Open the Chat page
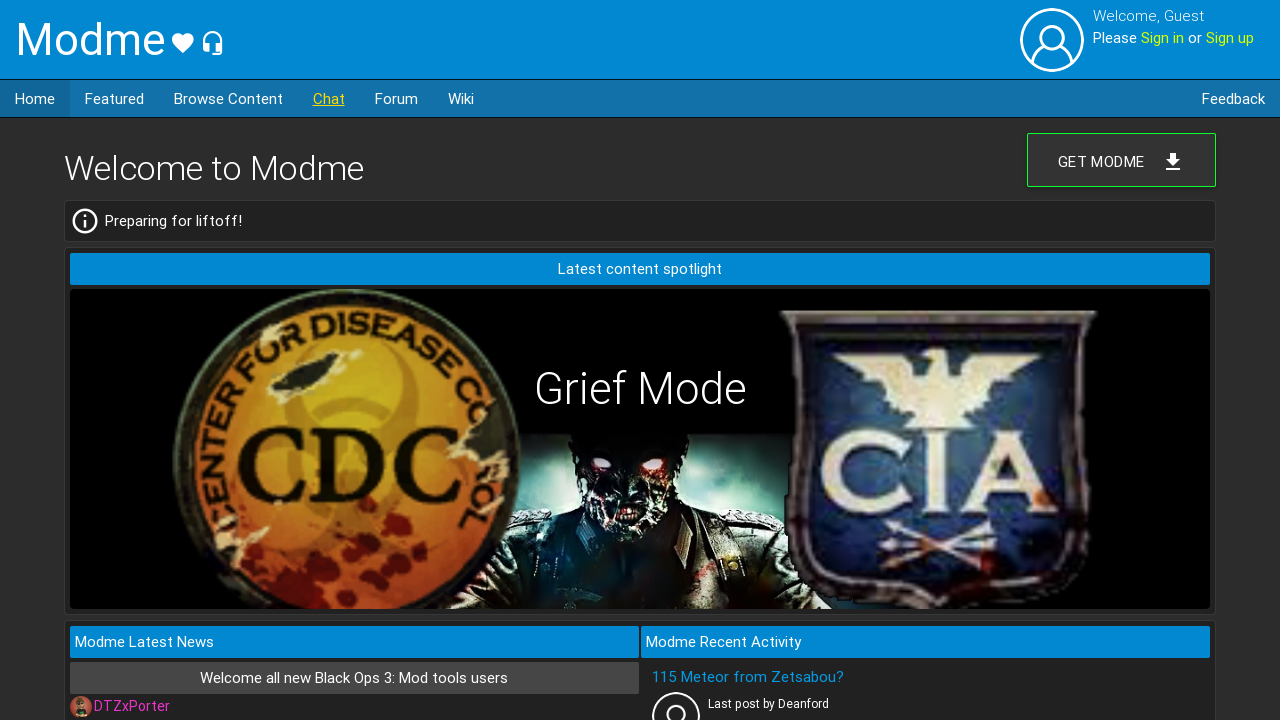This screenshot has height=720, width=1280. 329,99
